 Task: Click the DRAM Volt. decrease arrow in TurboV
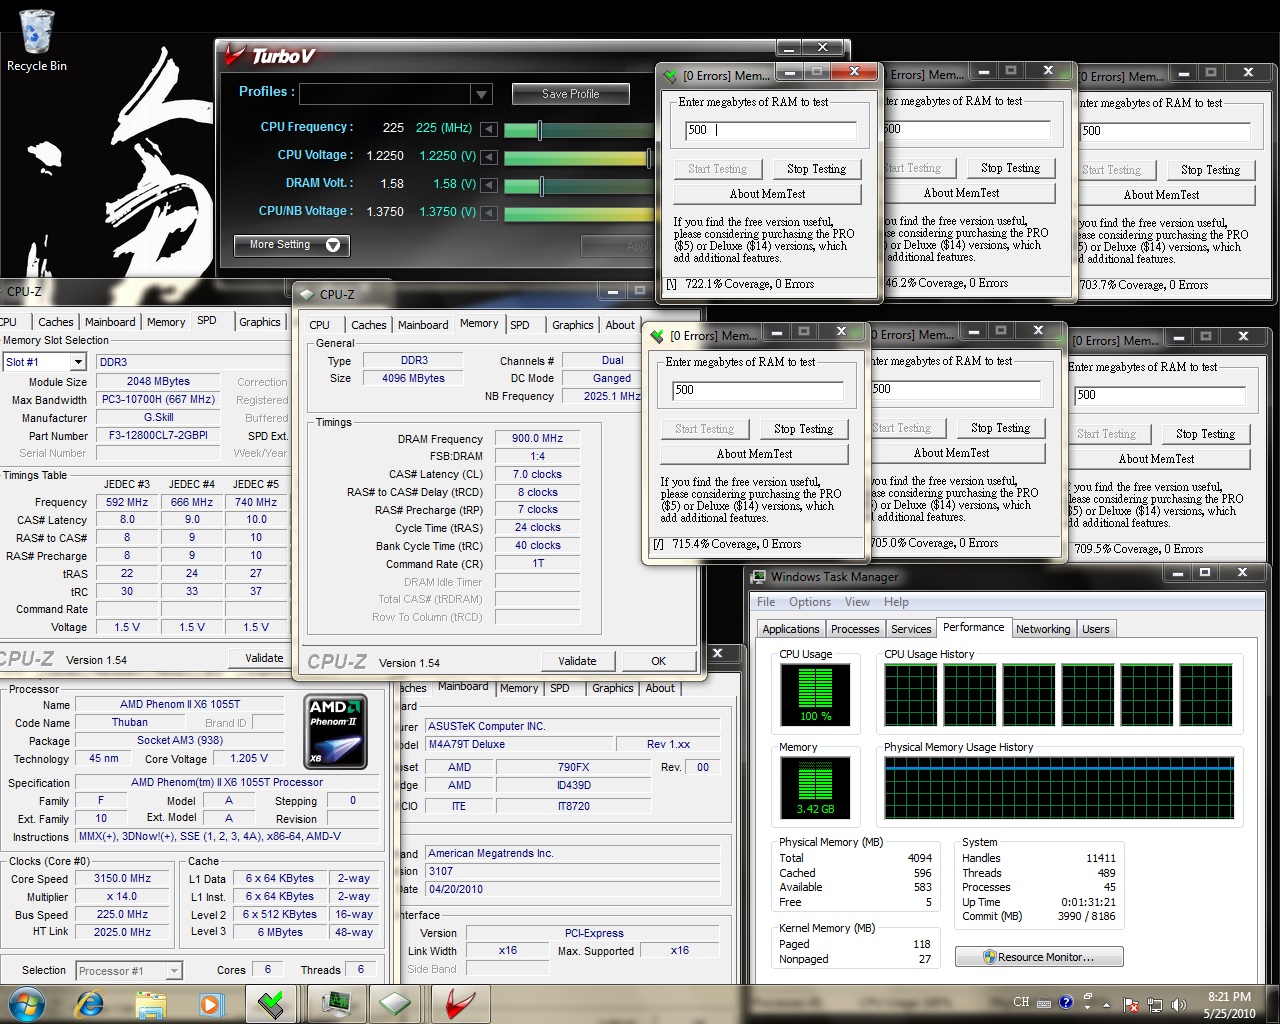tap(489, 185)
